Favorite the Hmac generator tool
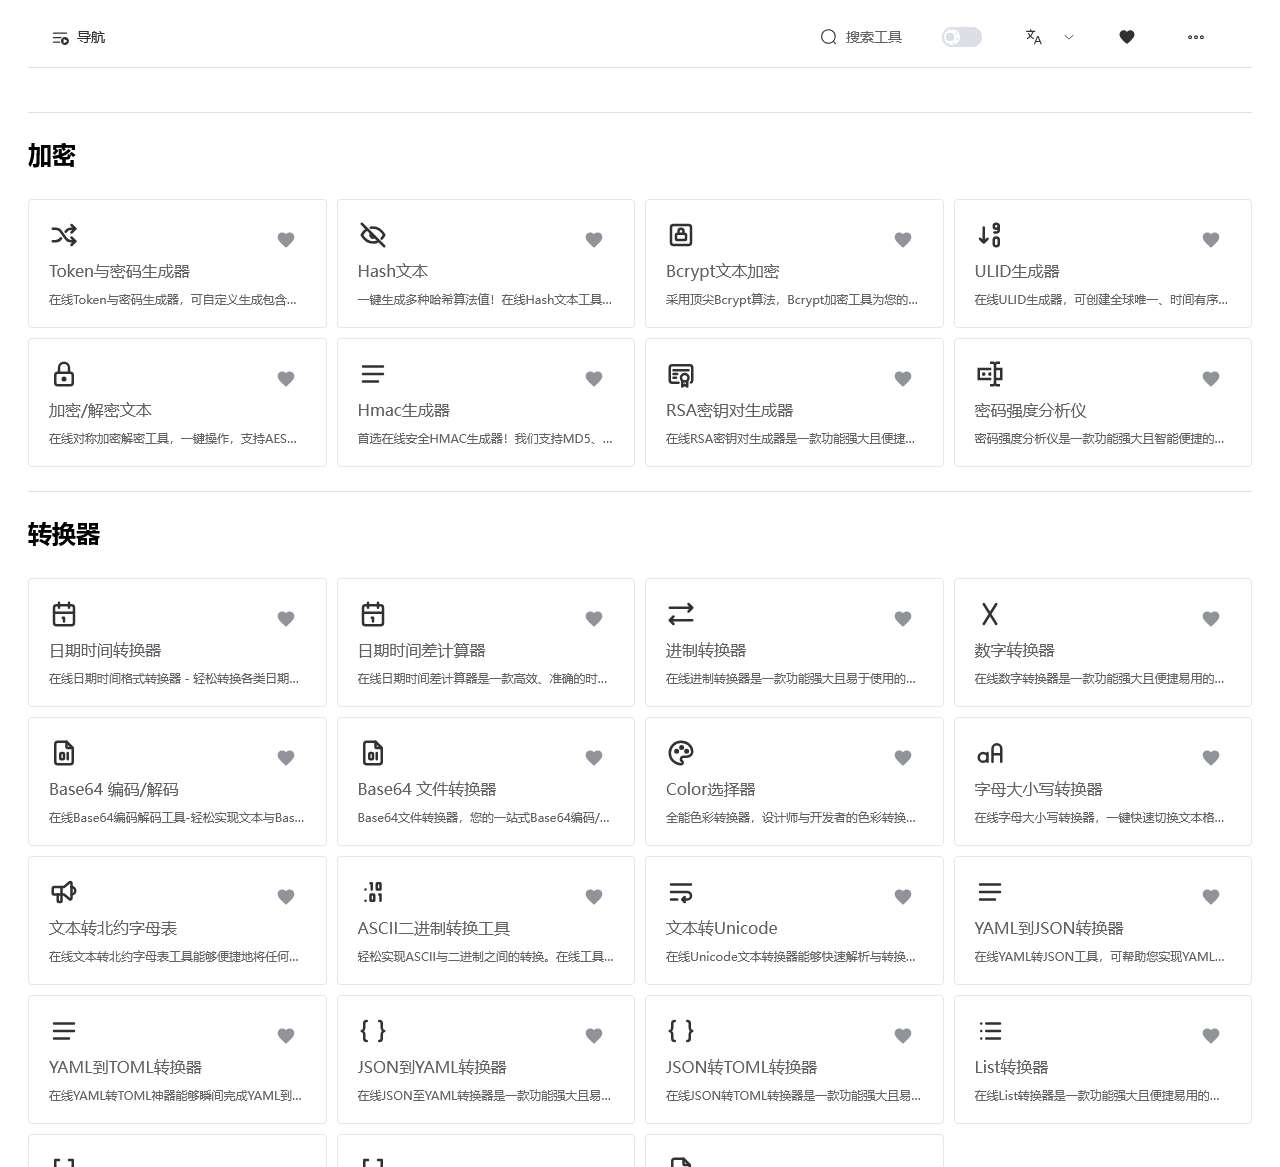 (x=593, y=379)
